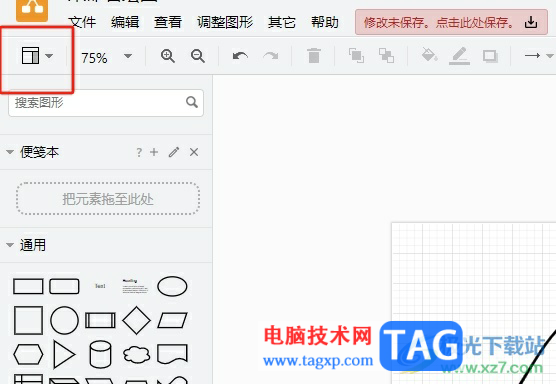
Task: Click the scratchpad help question mark
Action: [x=139, y=152]
